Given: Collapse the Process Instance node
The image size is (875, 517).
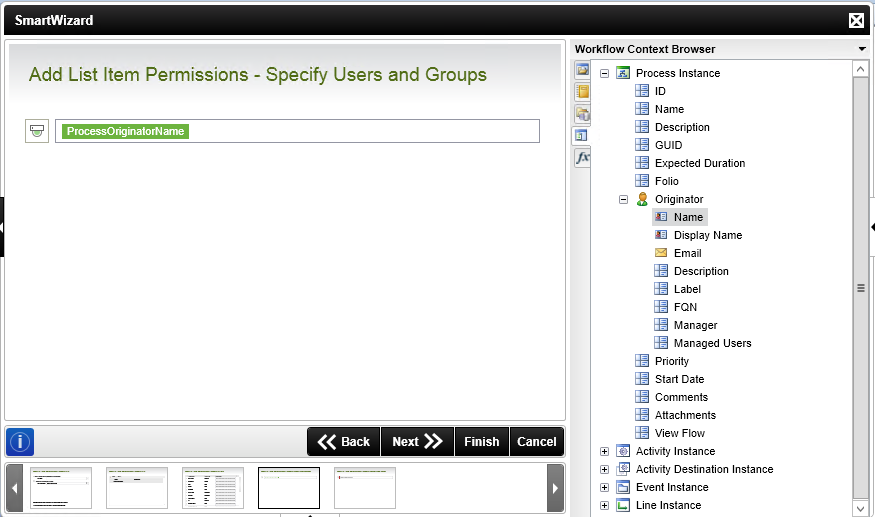Looking at the screenshot, I should (x=604, y=73).
